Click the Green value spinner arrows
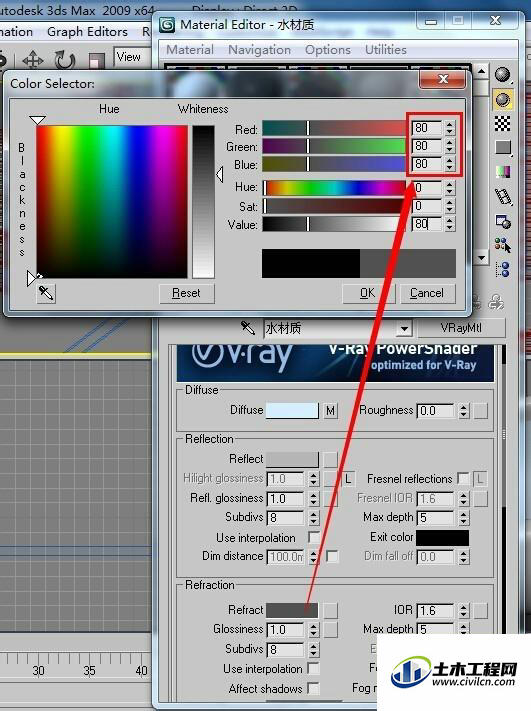Screen dimensions: 531x711 pos(449,146)
